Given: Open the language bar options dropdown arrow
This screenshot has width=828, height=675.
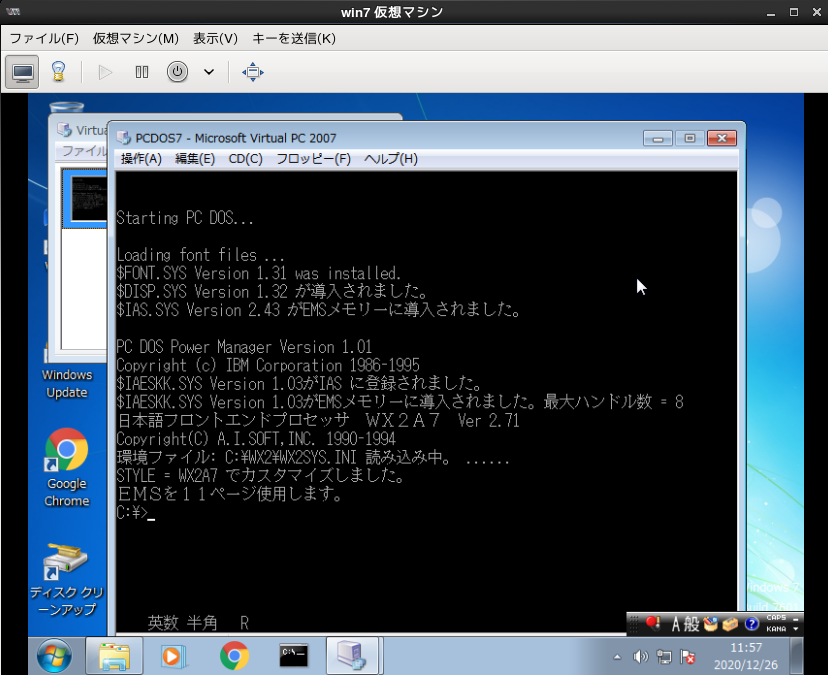Looking at the screenshot, I should 796,629.
